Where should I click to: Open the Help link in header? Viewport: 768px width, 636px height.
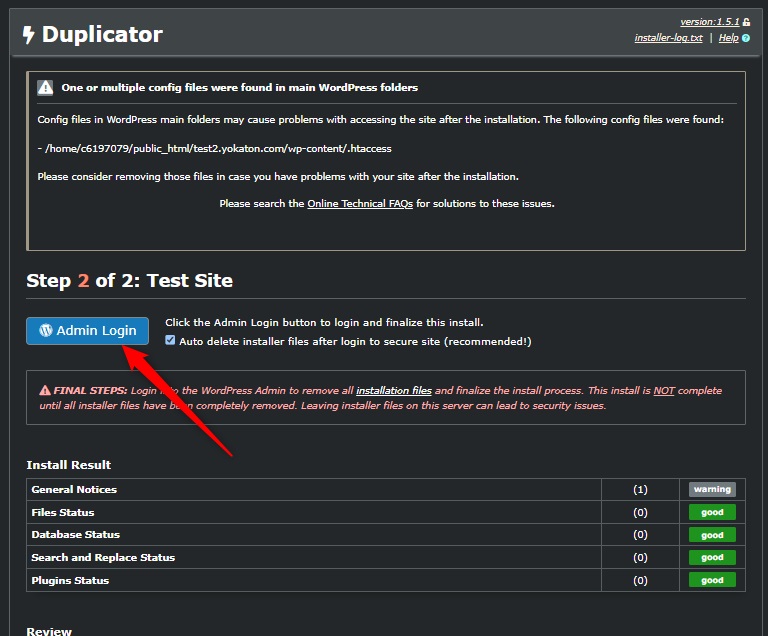[x=728, y=38]
